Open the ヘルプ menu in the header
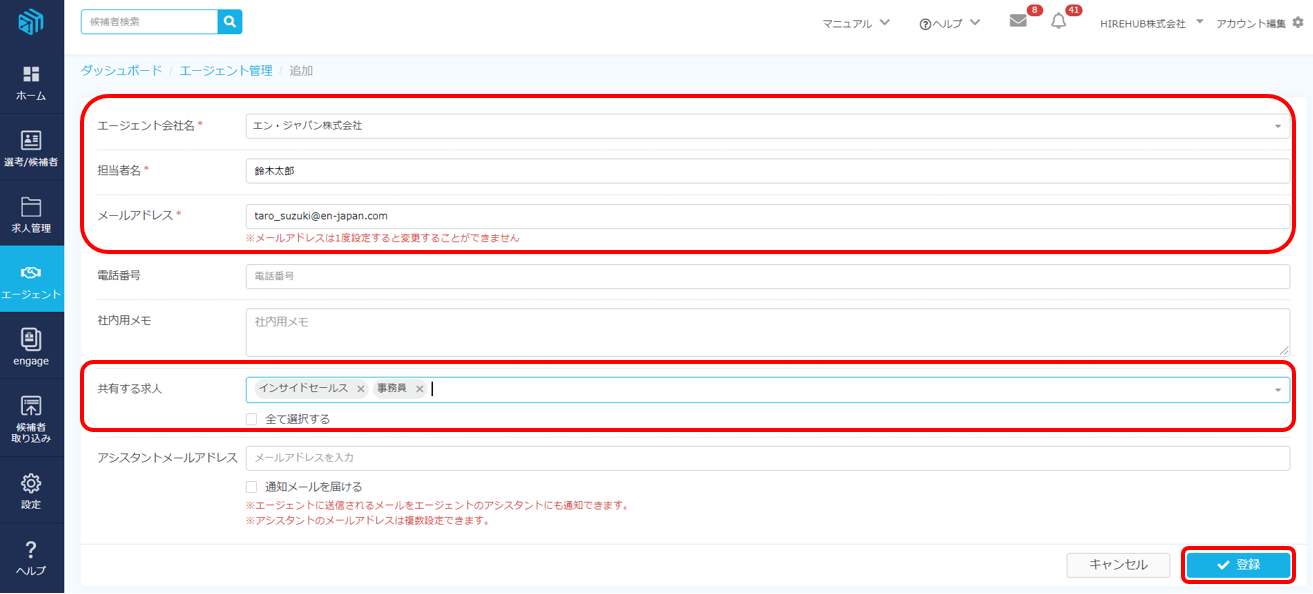1313x594 pixels. coord(949,23)
